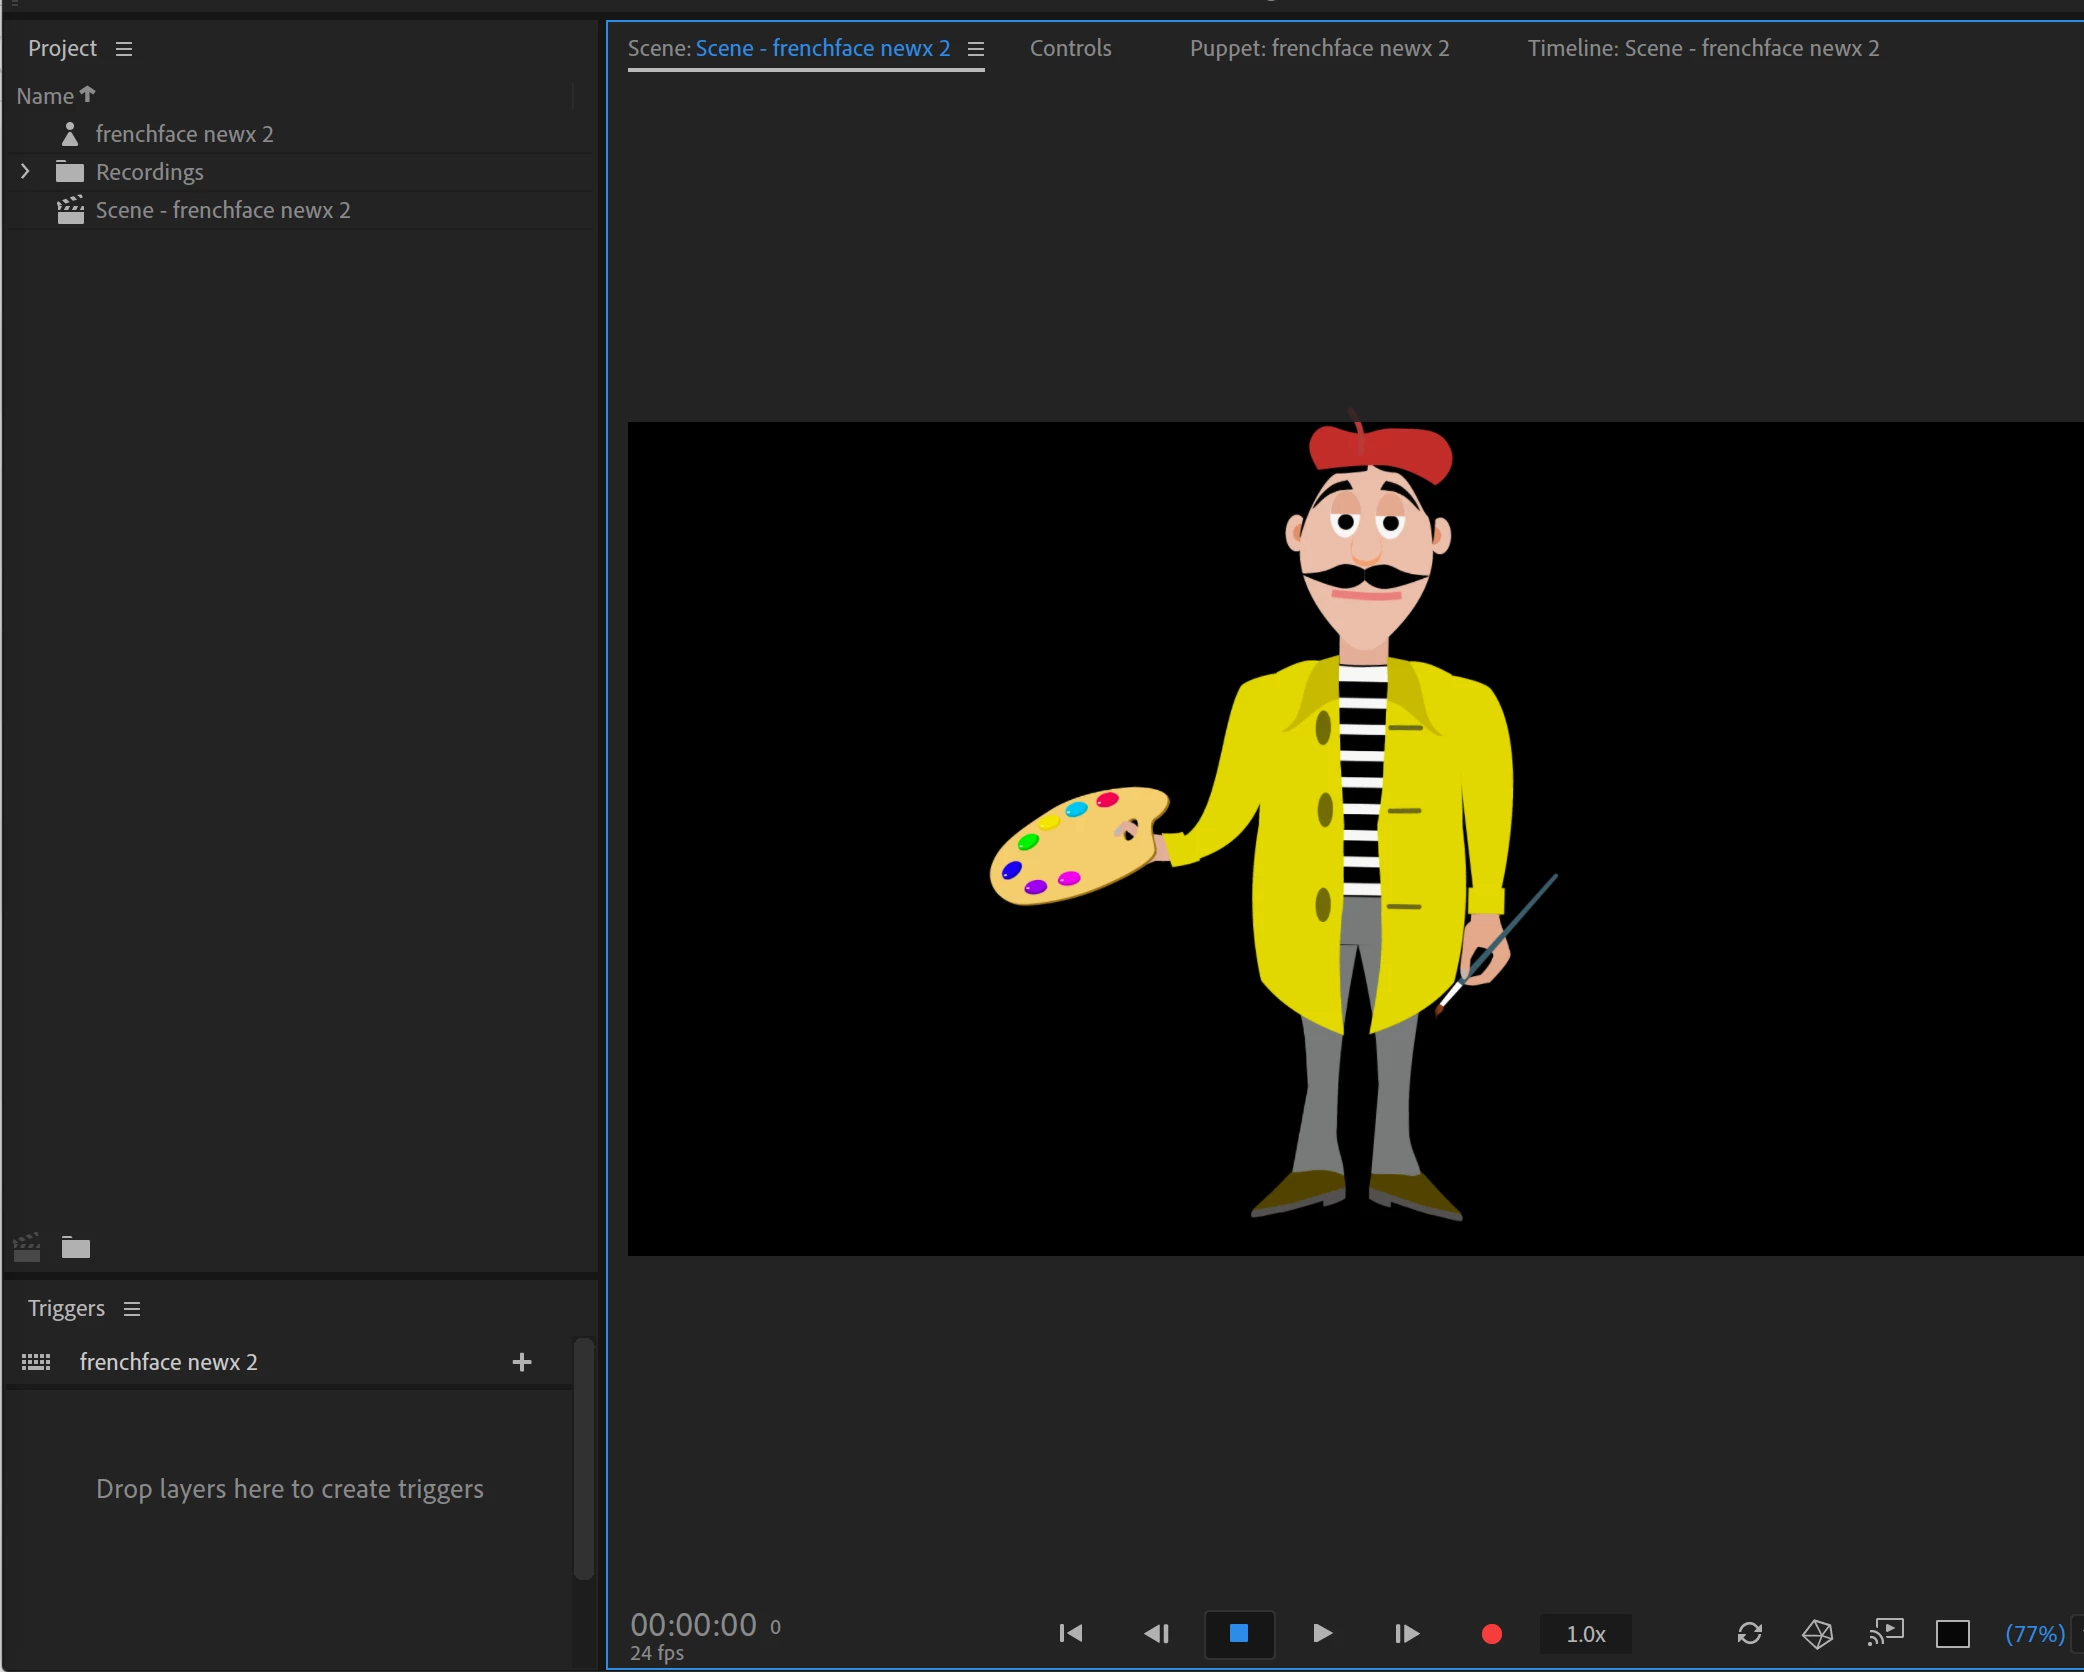This screenshot has height=1672, width=2084.
Task: Create a new folder in the Project panel
Action: point(76,1247)
